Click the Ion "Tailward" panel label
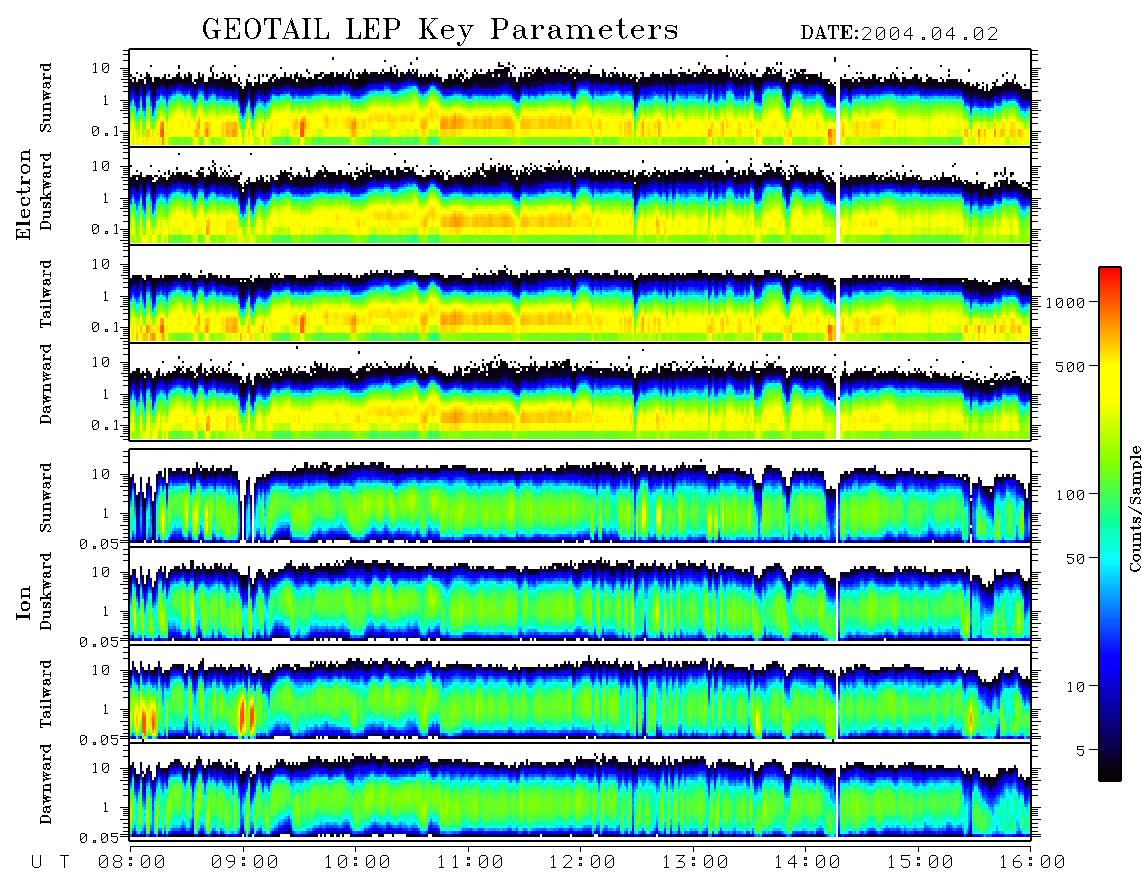Screen dimensions: 1142x880 pyautogui.click(x=46, y=694)
